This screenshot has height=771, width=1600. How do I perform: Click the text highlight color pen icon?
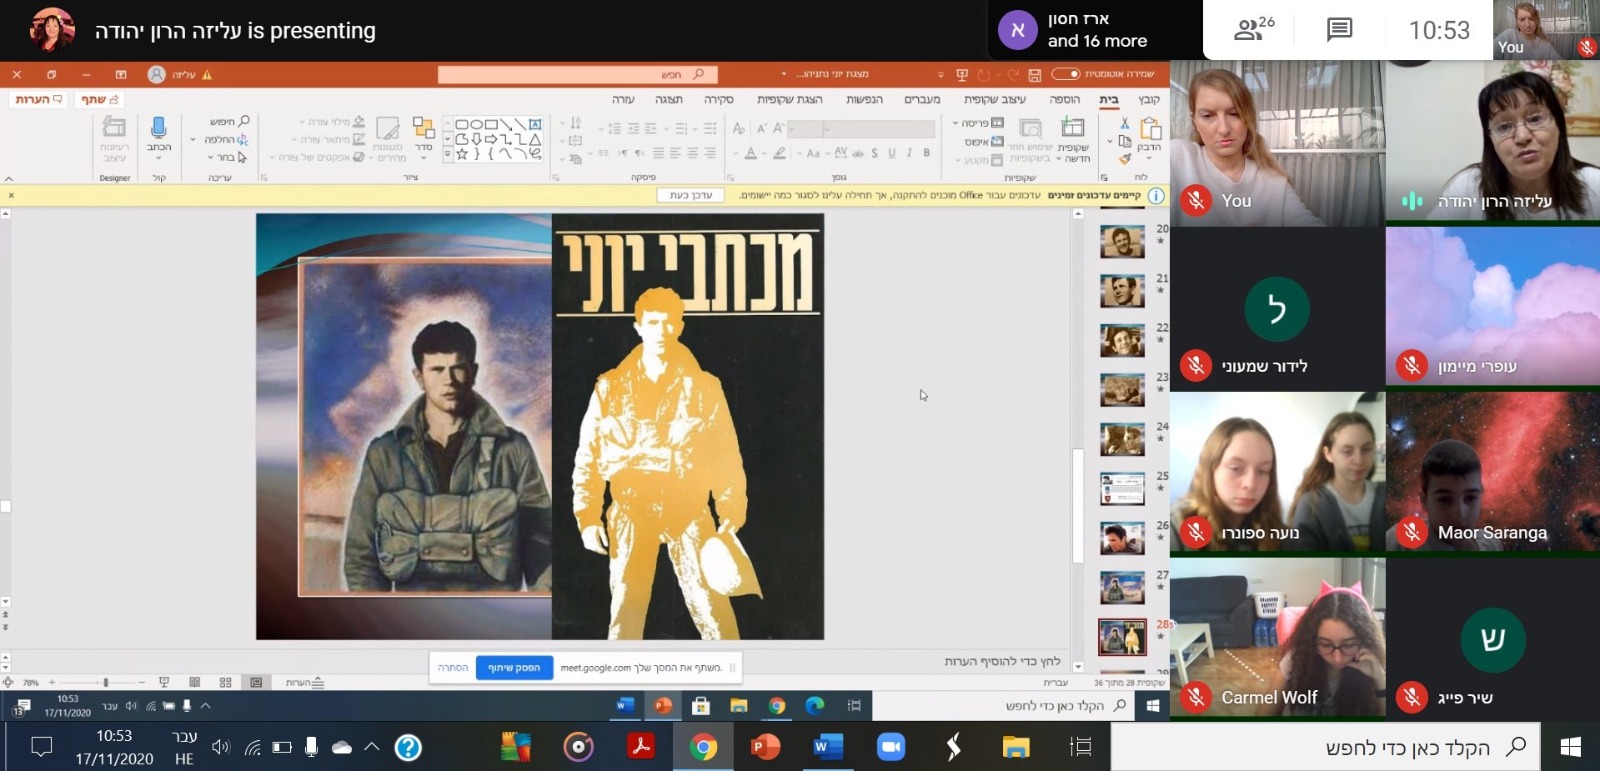779,153
